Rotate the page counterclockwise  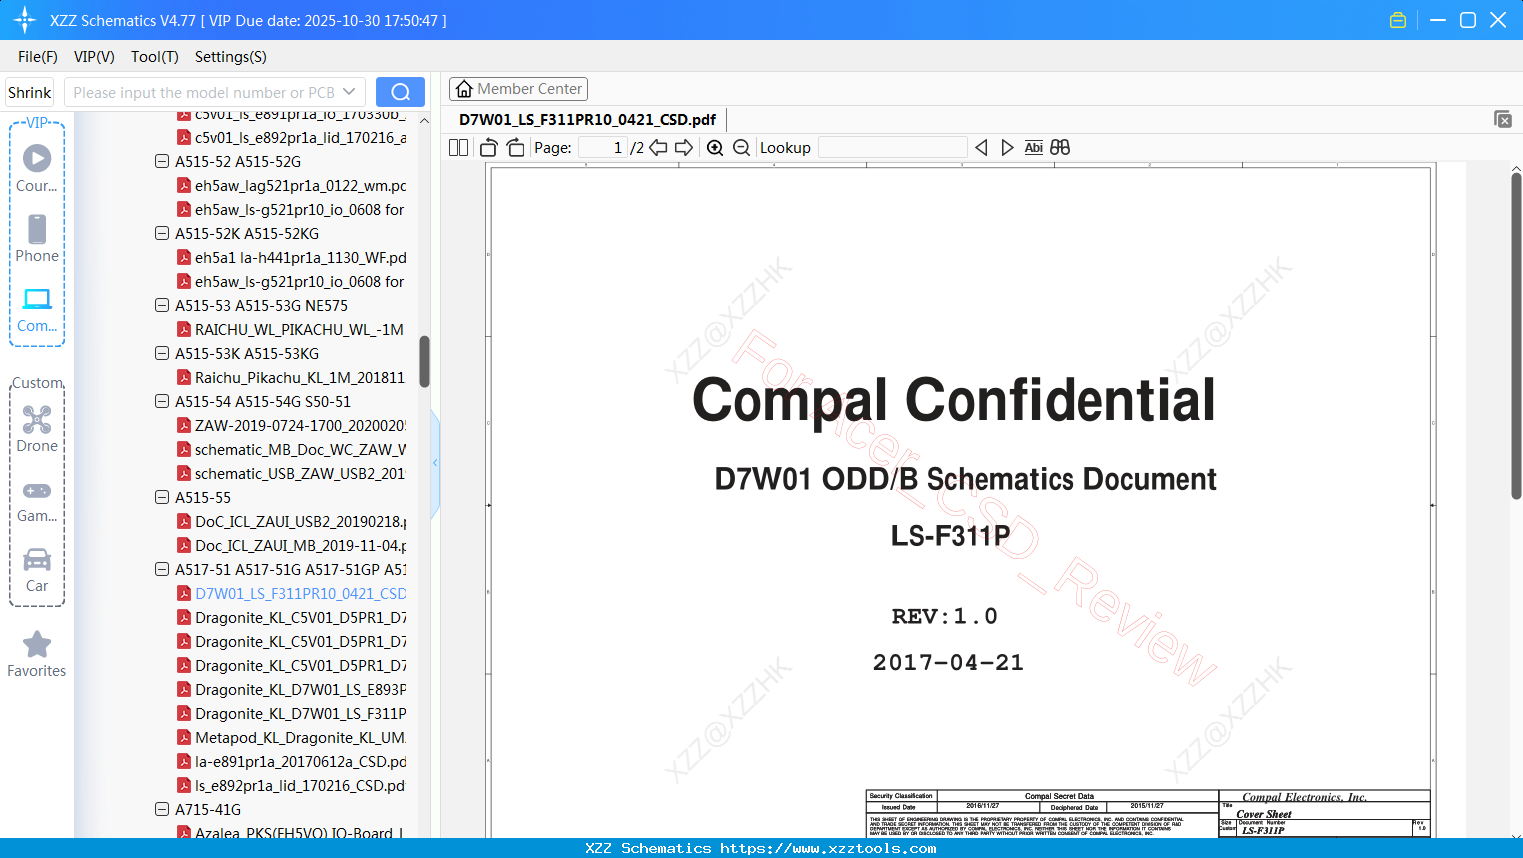[x=488, y=148]
